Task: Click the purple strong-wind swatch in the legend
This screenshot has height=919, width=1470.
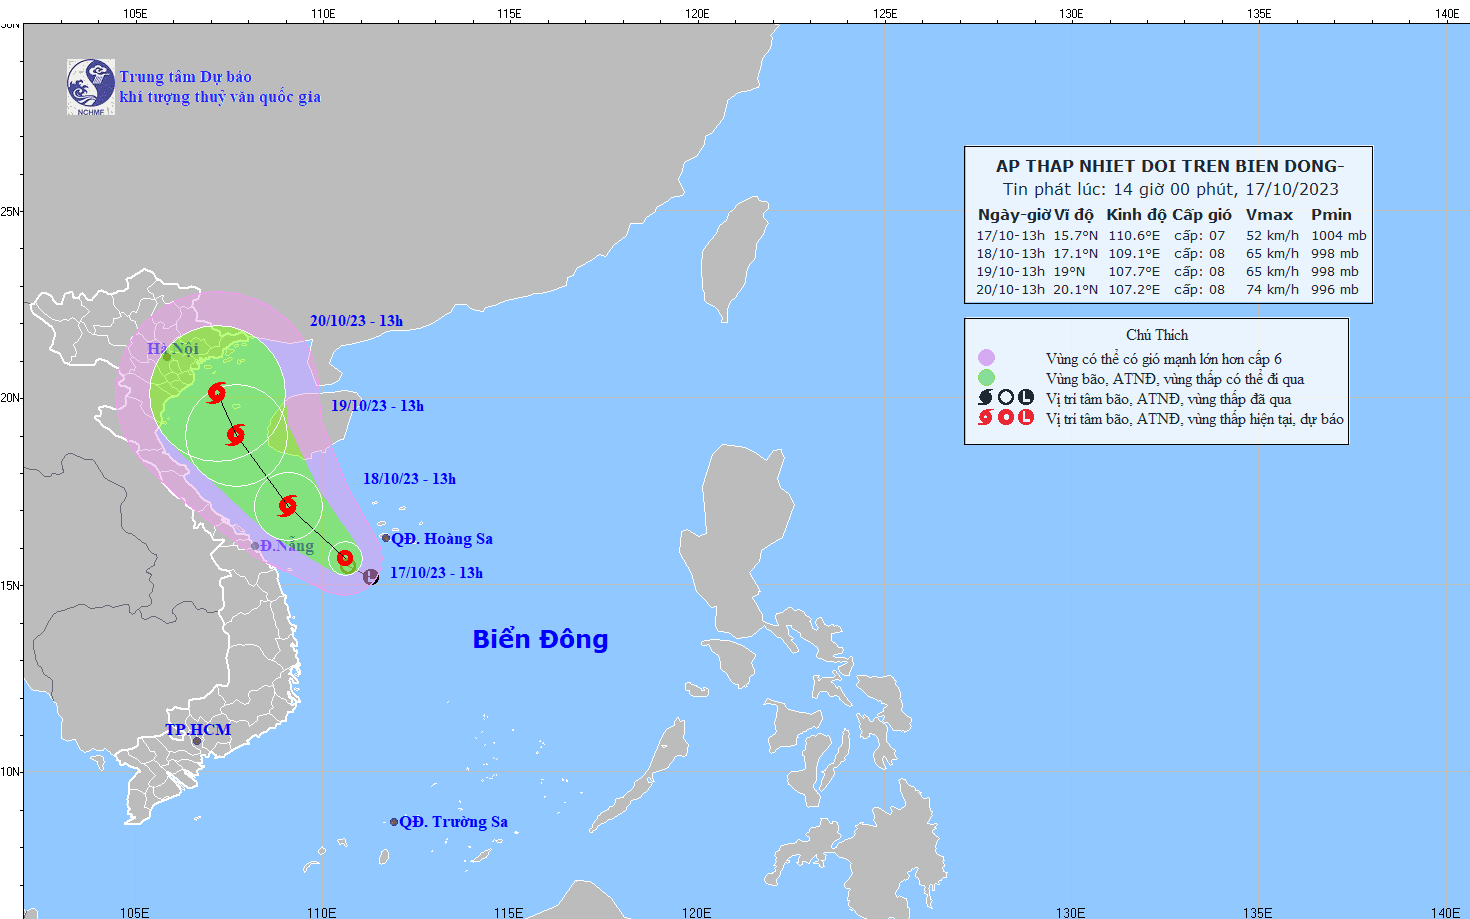Action: (986, 357)
